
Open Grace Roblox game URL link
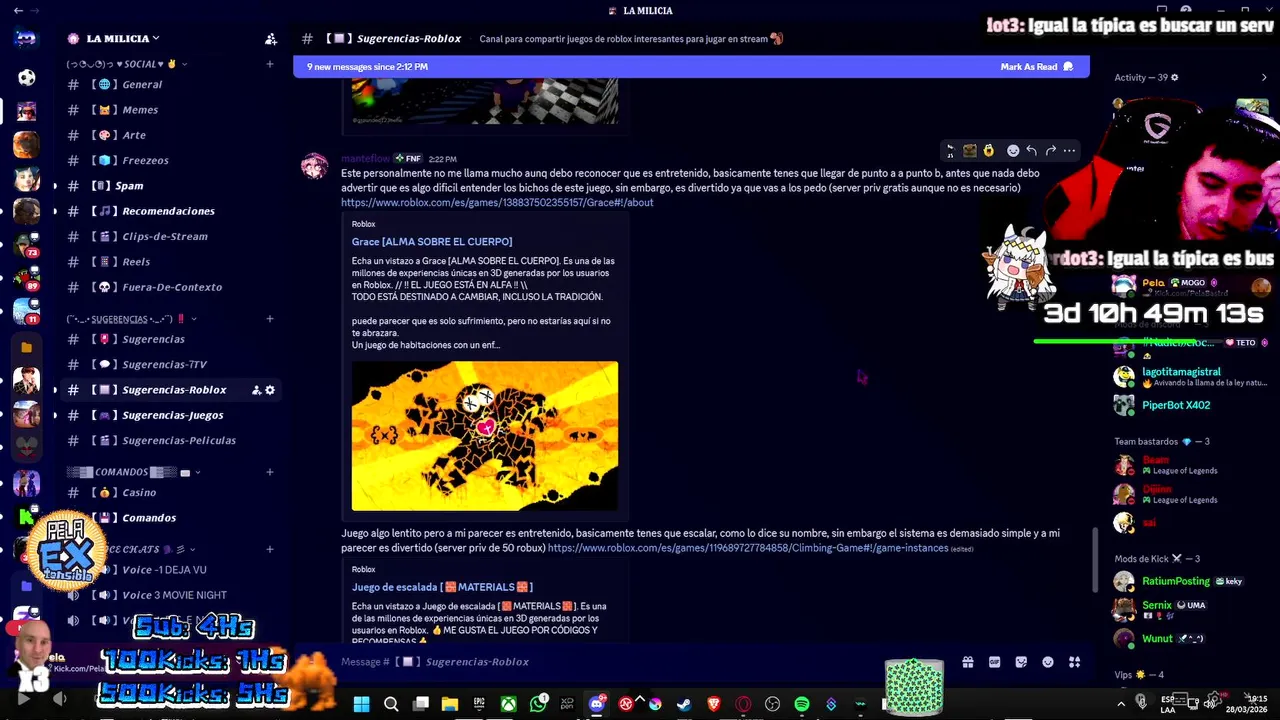497,202
